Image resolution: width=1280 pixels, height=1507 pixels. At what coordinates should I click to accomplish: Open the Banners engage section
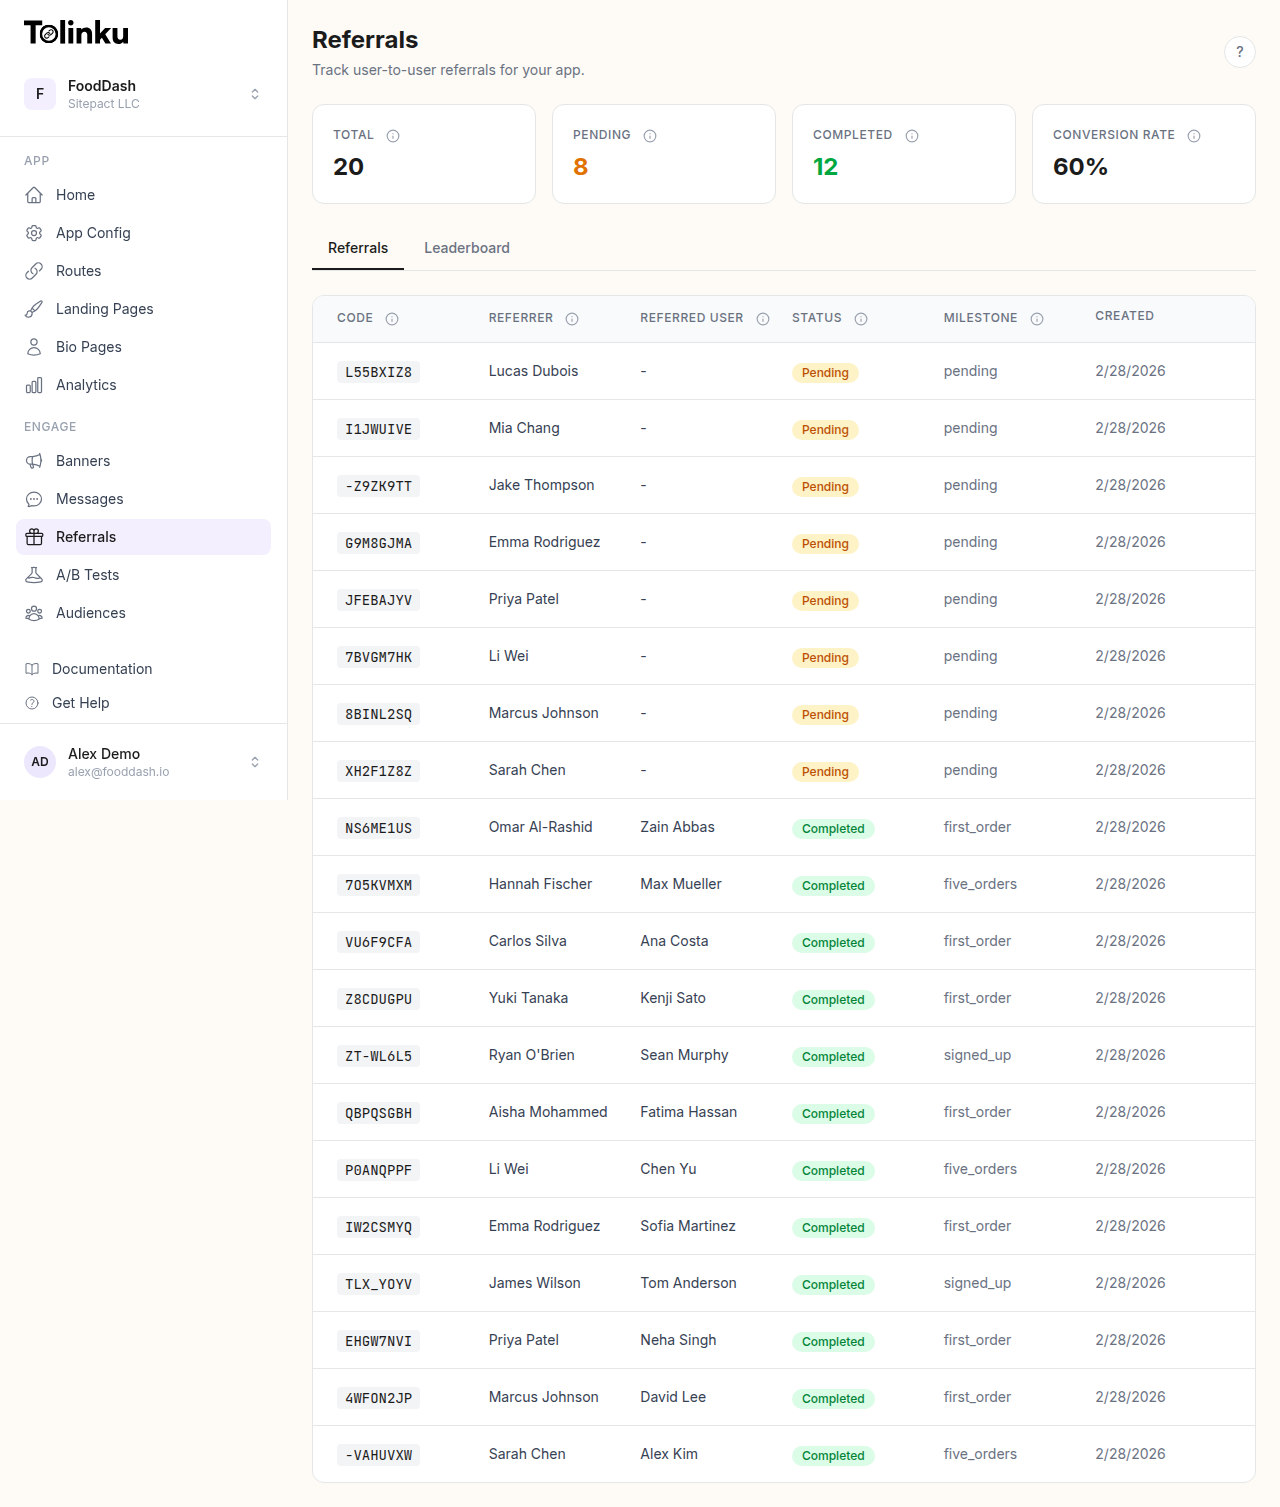pyautogui.click(x=82, y=461)
